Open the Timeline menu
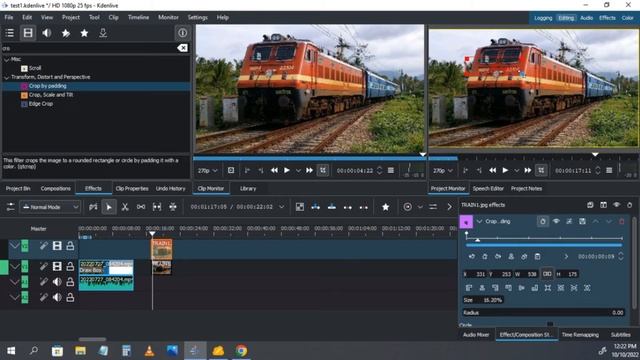 pos(138,18)
